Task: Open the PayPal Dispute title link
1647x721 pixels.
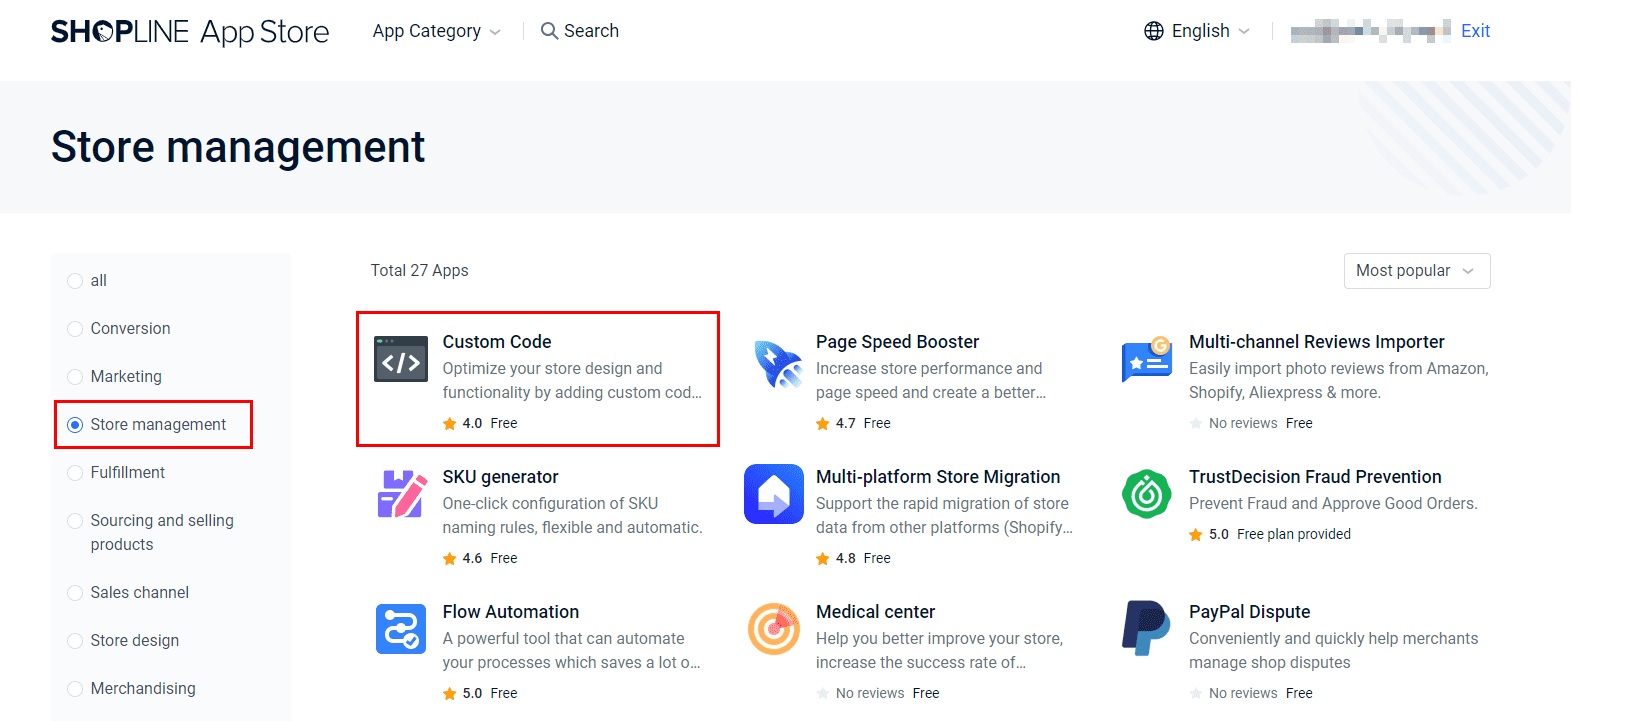Action: [x=1249, y=612]
